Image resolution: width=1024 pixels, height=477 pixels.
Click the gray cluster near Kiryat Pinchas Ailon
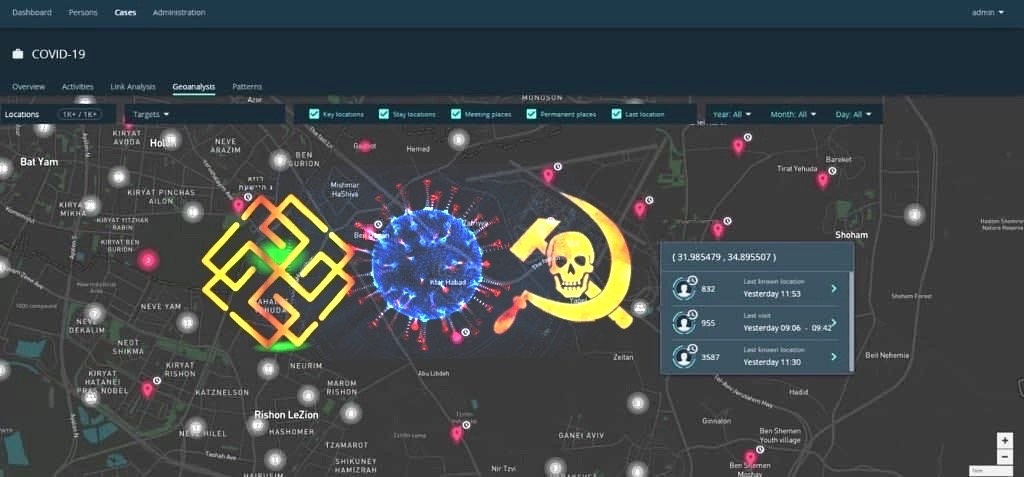193,211
